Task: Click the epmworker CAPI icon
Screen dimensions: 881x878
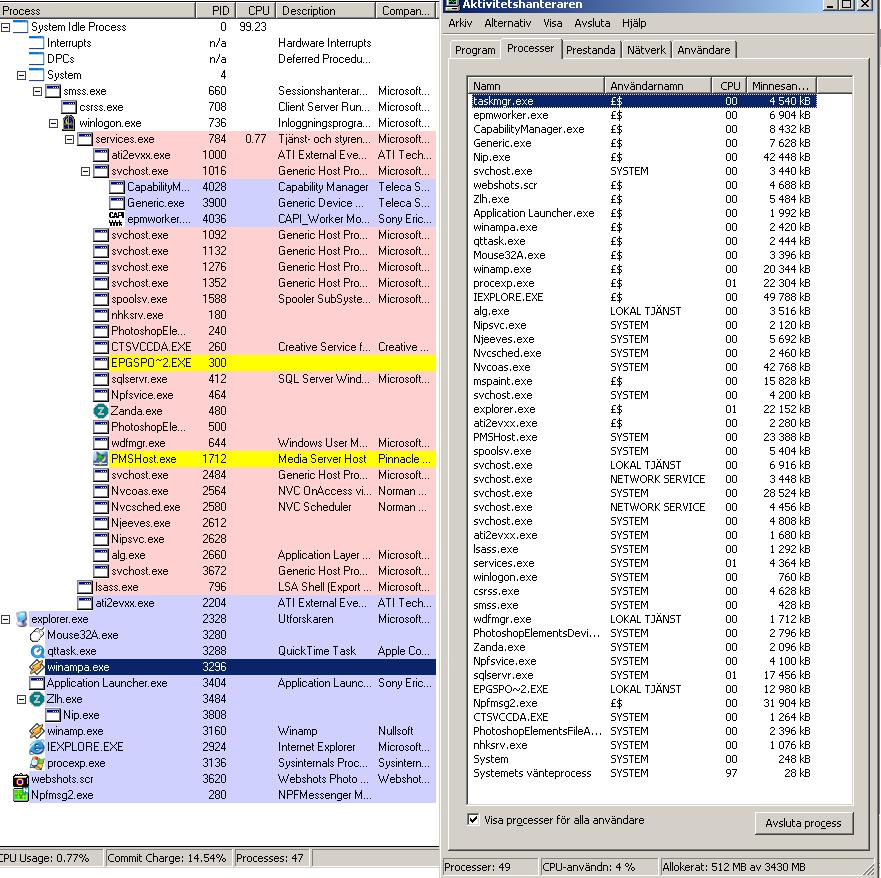Action: [x=116, y=219]
